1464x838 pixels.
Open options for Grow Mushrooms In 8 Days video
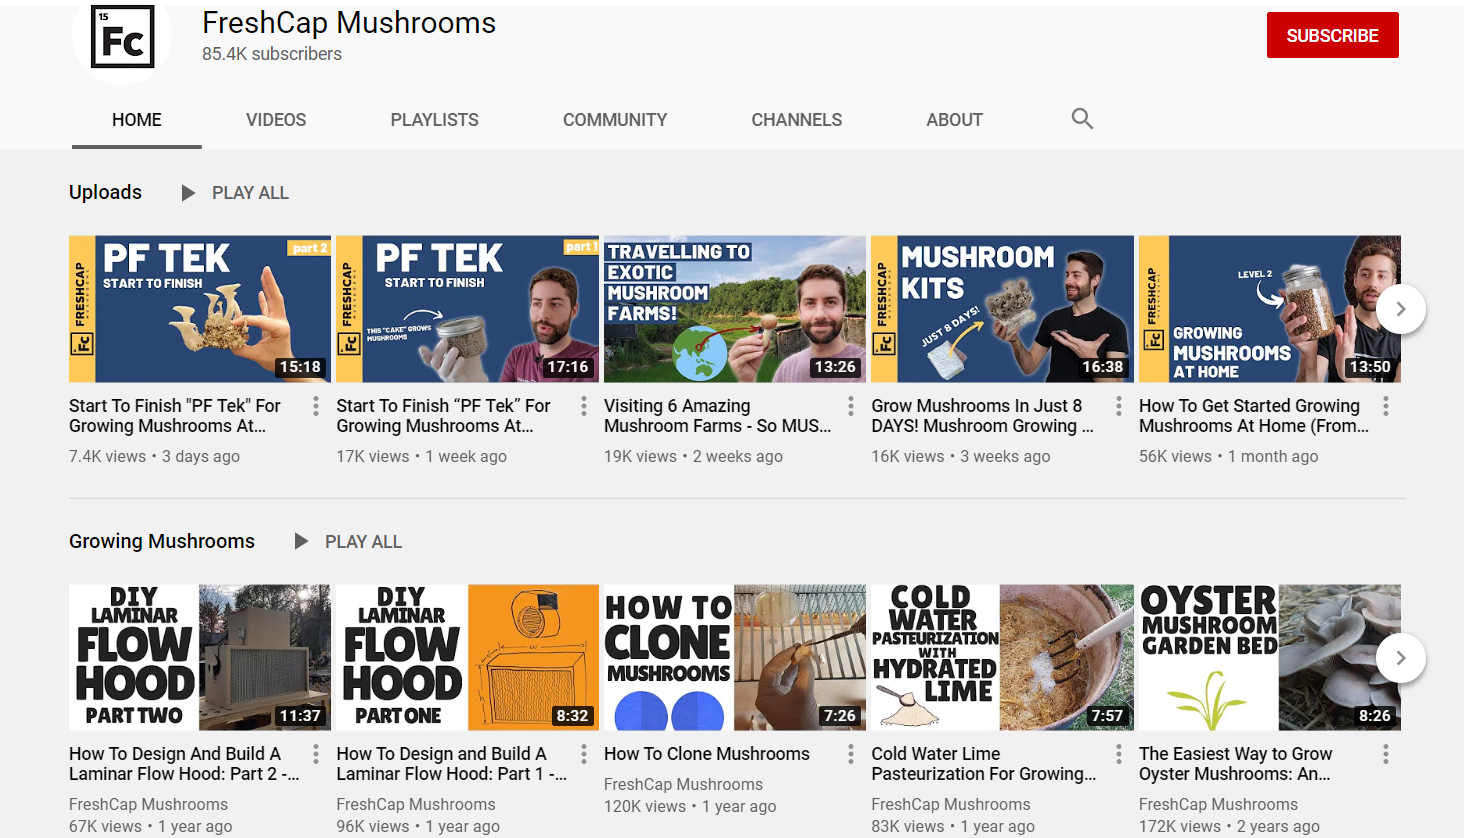click(1118, 406)
